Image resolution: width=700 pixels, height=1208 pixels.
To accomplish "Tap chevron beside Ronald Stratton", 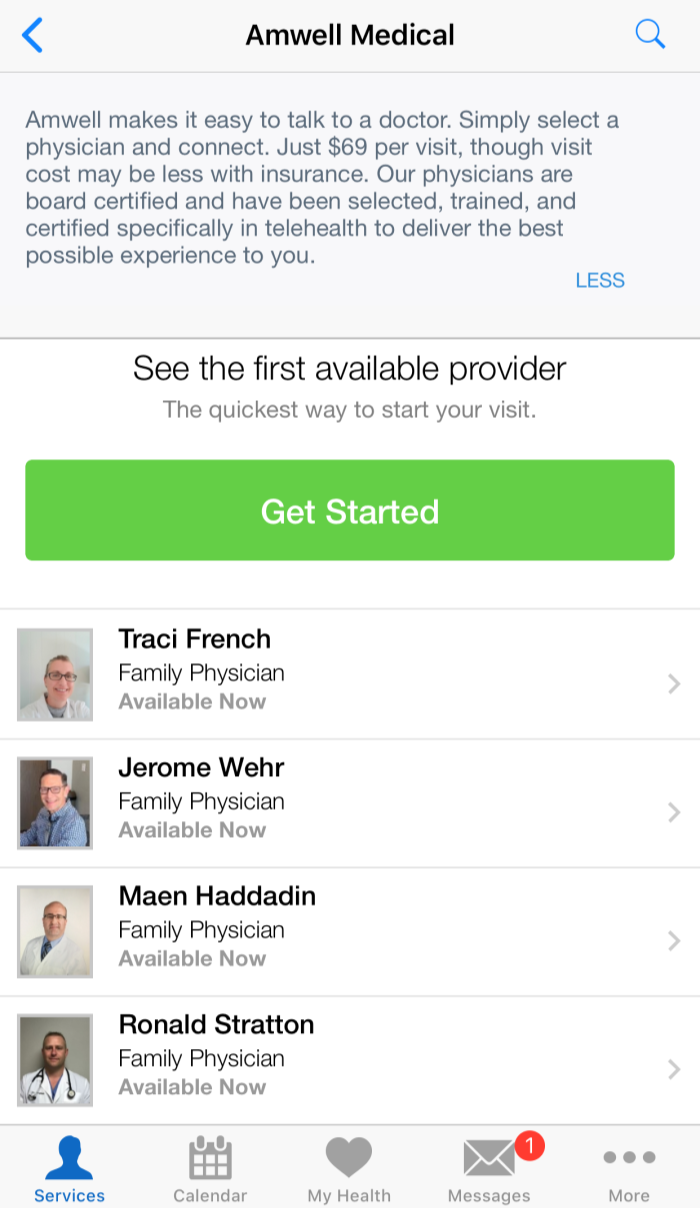I will pos(674,1069).
